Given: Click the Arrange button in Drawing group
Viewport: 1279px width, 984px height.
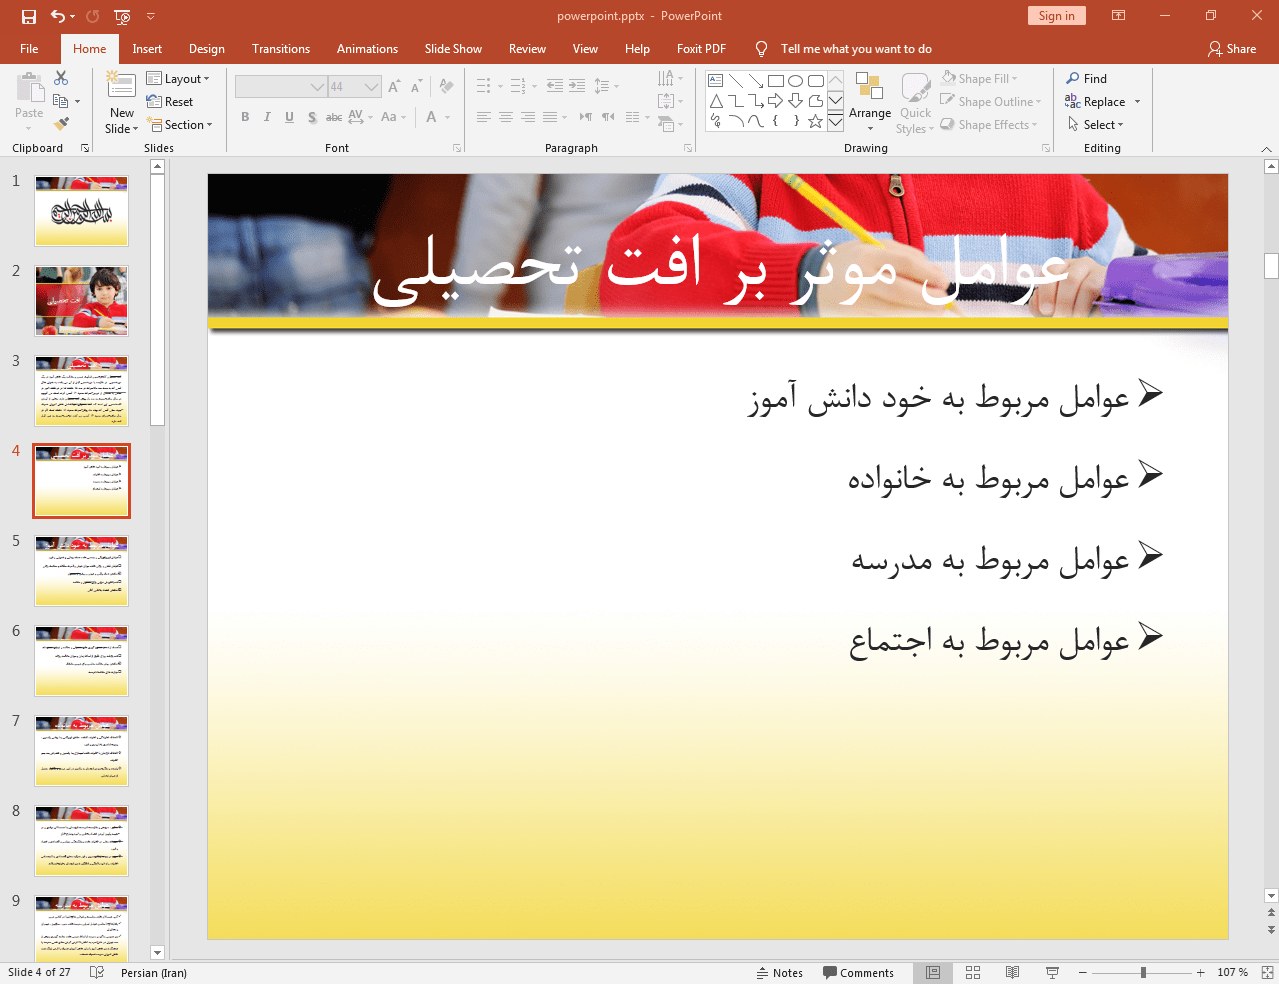Looking at the screenshot, I should (x=870, y=102).
